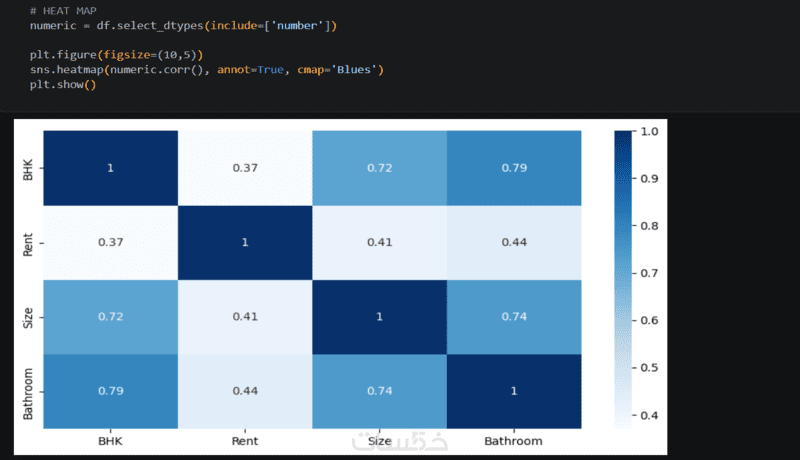800x460 pixels.
Task: Click the BHK-BHK top-left diagonal cell
Action: [x=111, y=168]
